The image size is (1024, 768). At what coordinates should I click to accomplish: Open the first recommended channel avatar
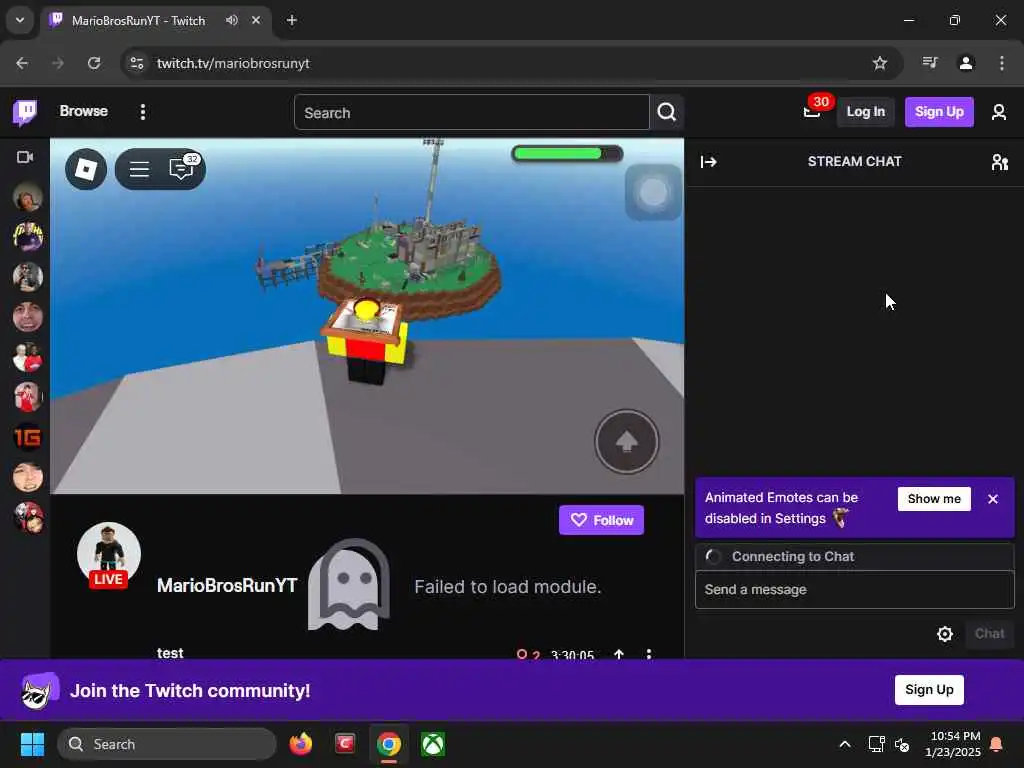(27, 197)
